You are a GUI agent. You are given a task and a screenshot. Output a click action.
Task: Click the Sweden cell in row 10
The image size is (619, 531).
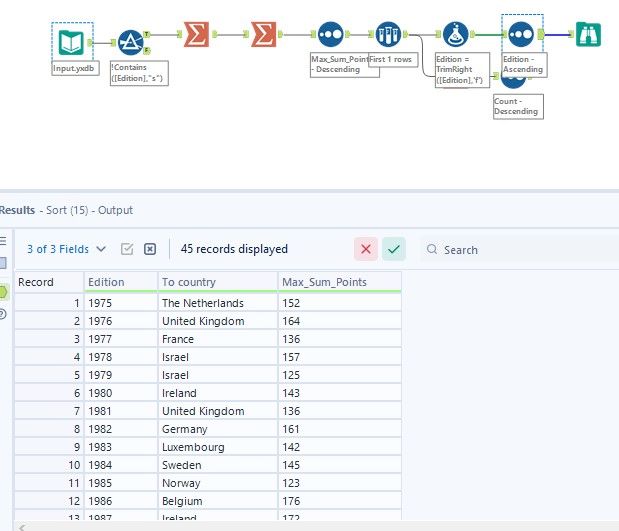[218, 465]
